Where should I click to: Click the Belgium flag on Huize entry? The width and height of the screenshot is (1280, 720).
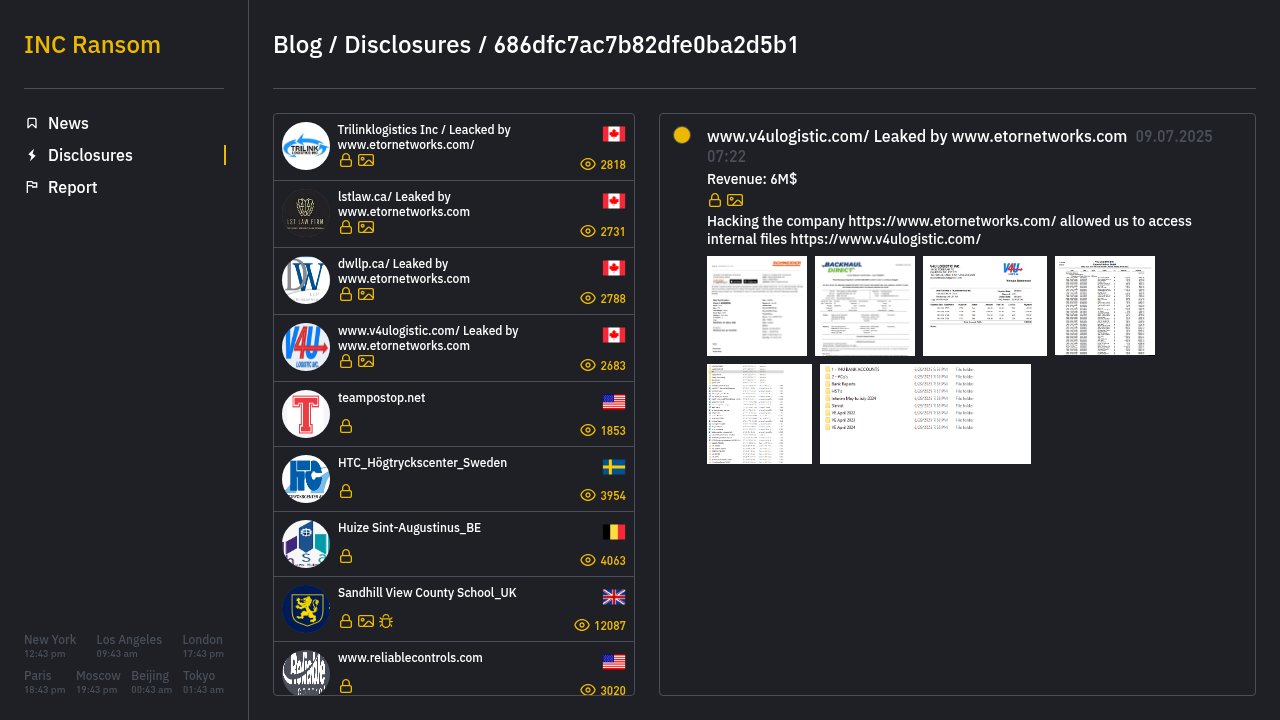click(x=614, y=532)
